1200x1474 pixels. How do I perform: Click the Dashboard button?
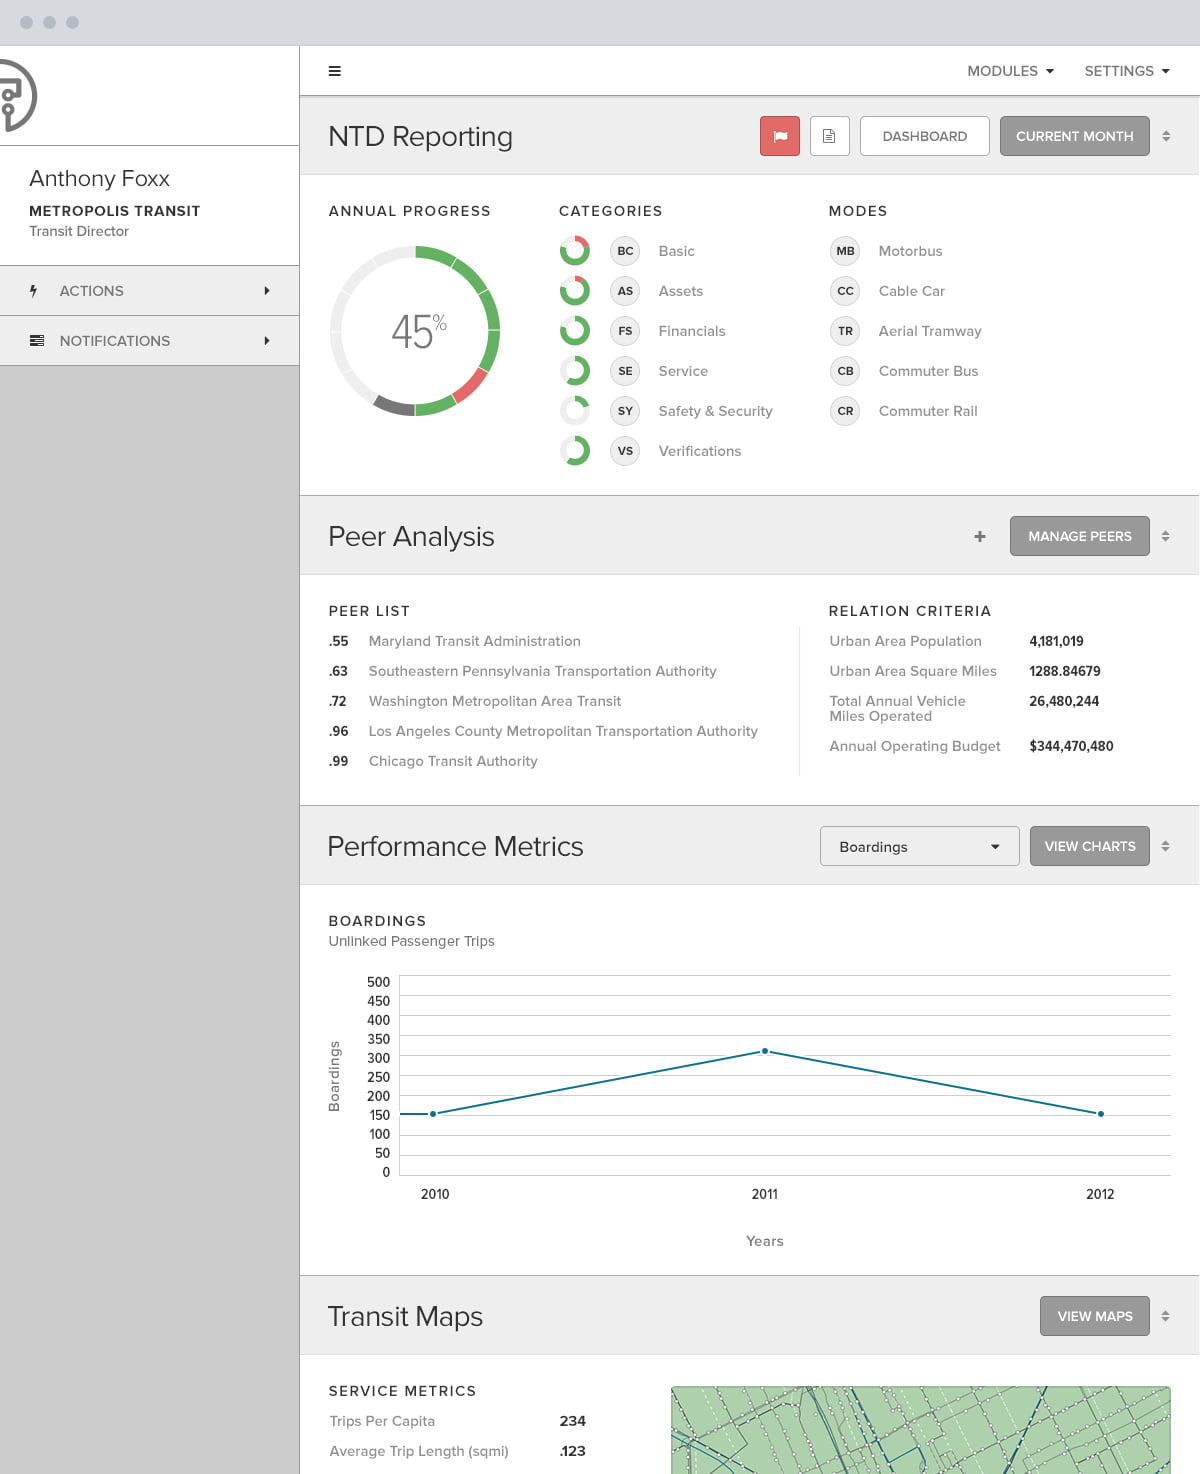[925, 136]
